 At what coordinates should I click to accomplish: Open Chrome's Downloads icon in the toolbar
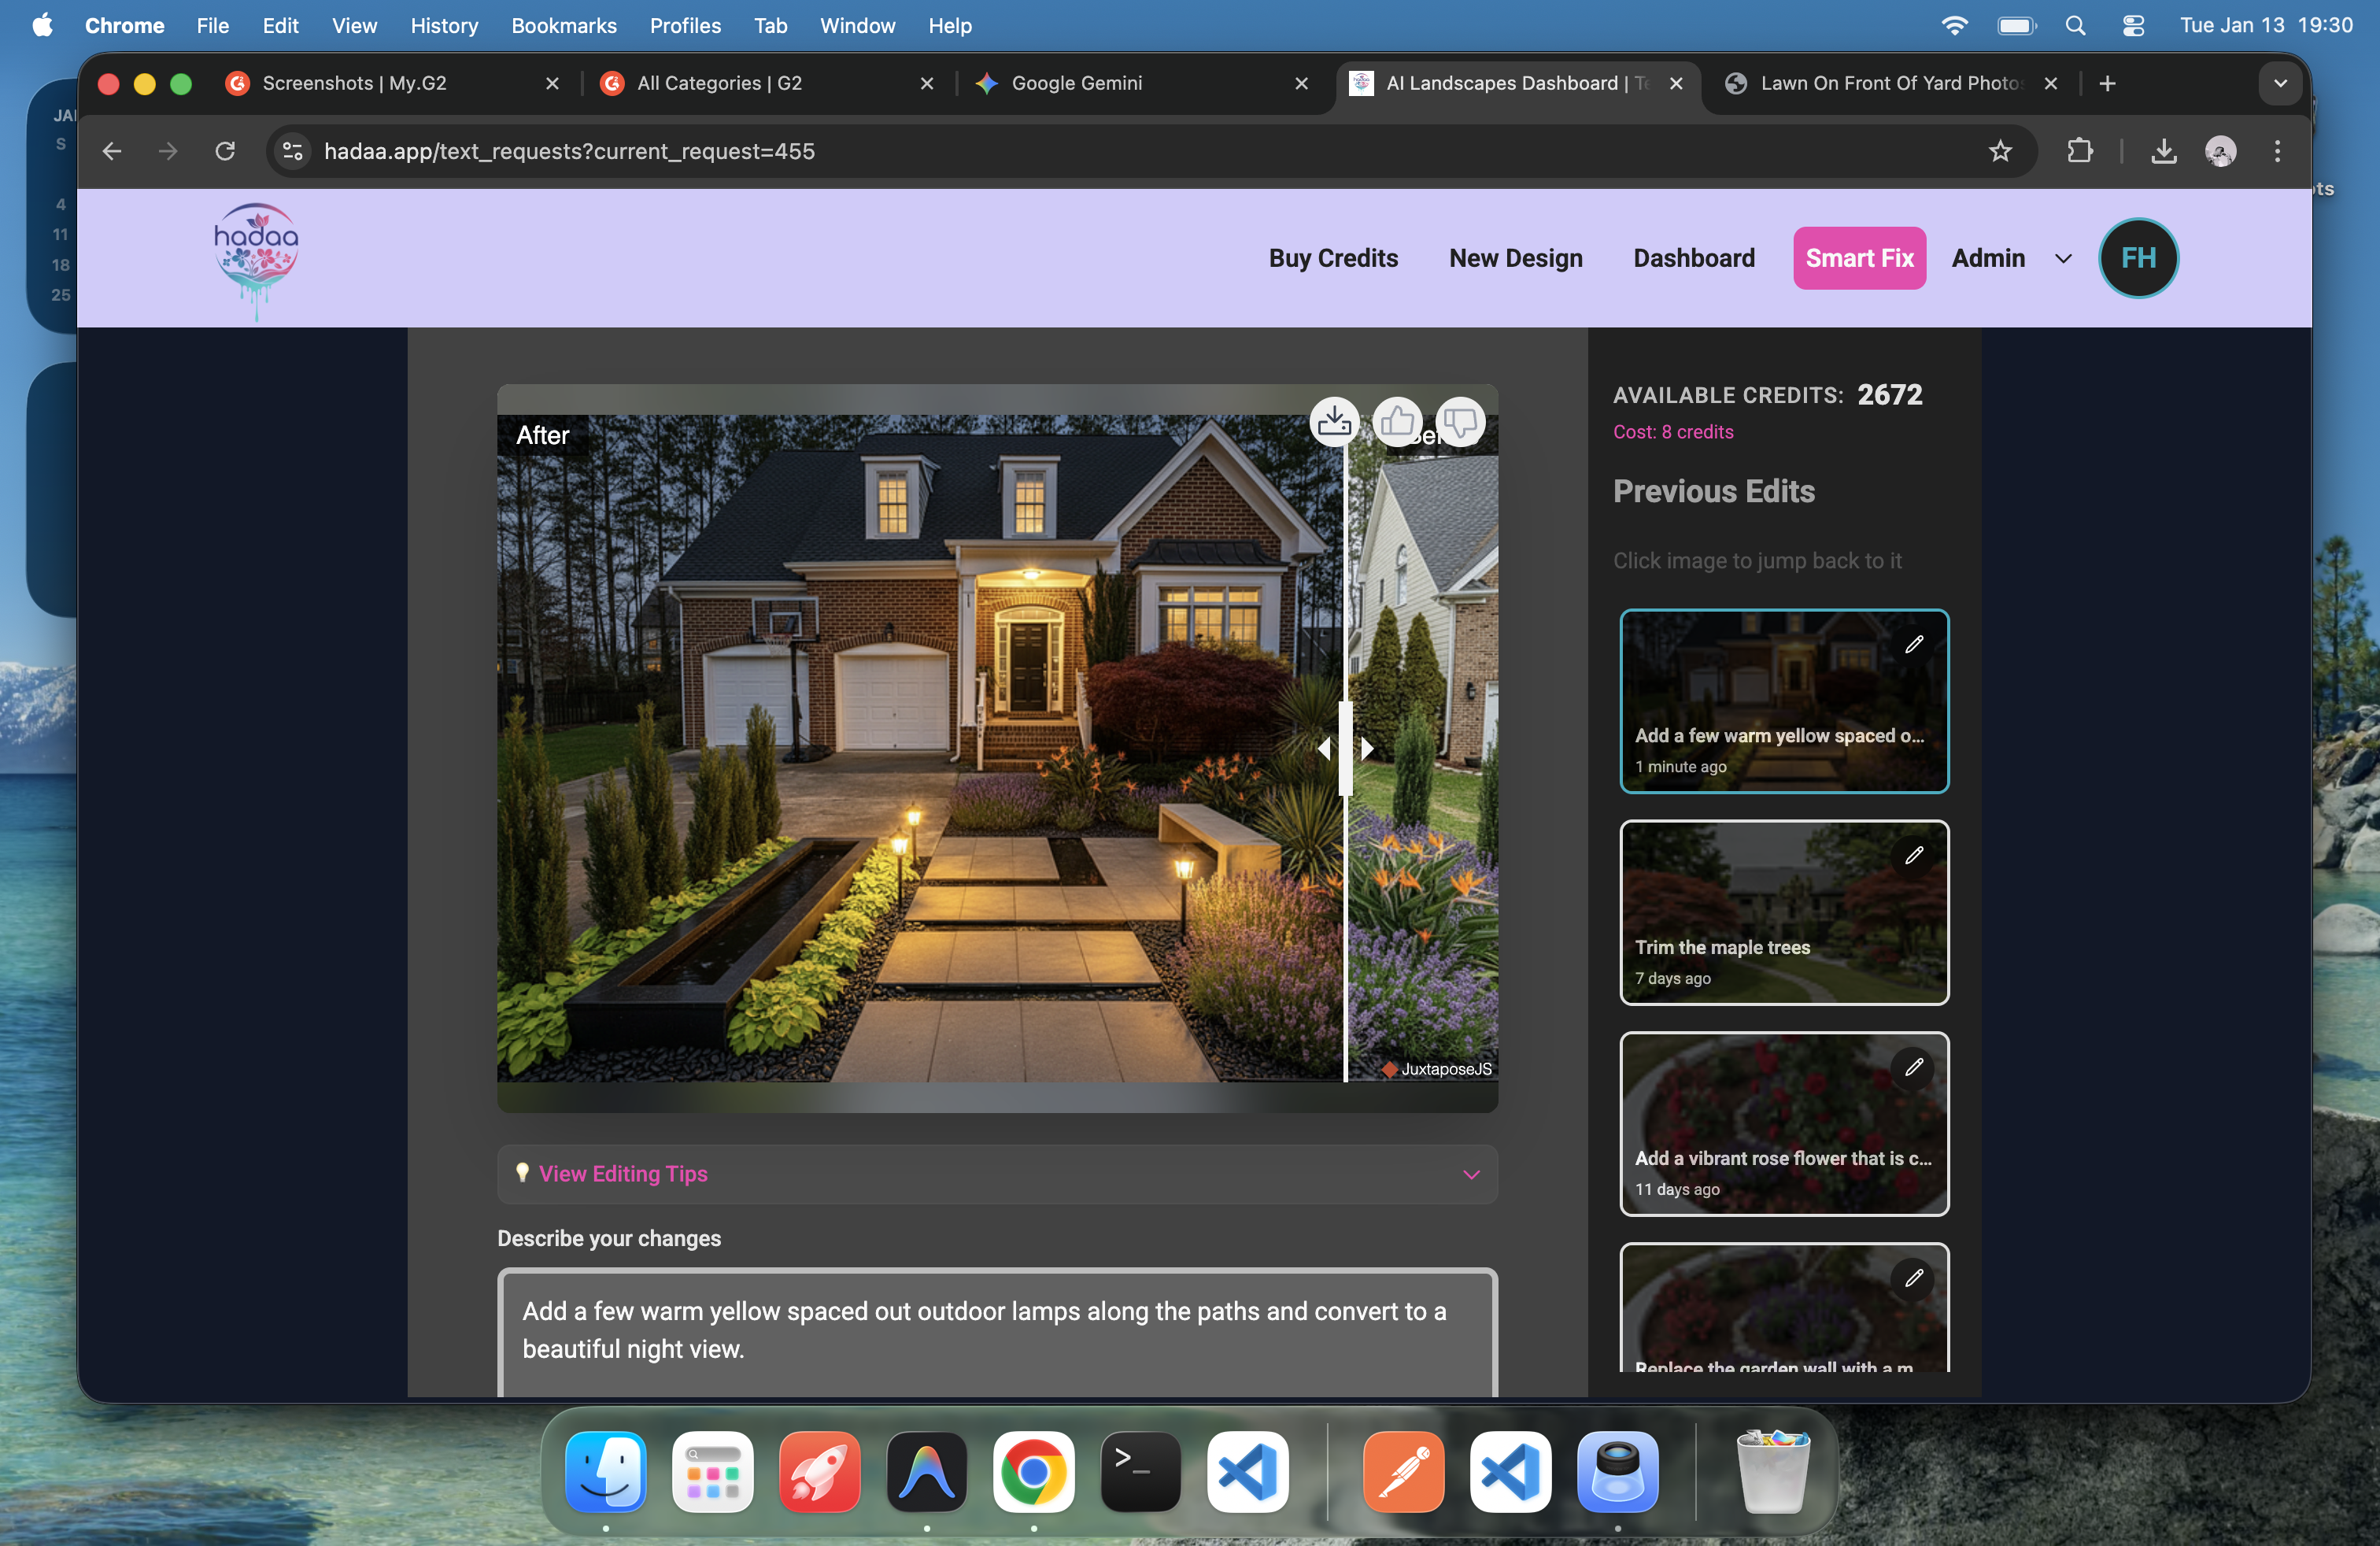pyautogui.click(x=2164, y=151)
